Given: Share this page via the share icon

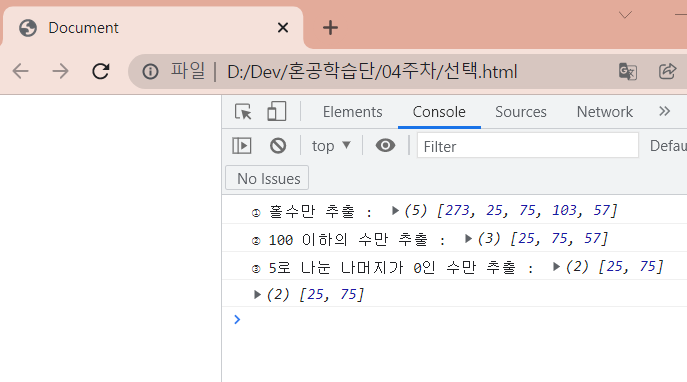Looking at the screenshot, I should pyautogui.click(x=667, y=71).
